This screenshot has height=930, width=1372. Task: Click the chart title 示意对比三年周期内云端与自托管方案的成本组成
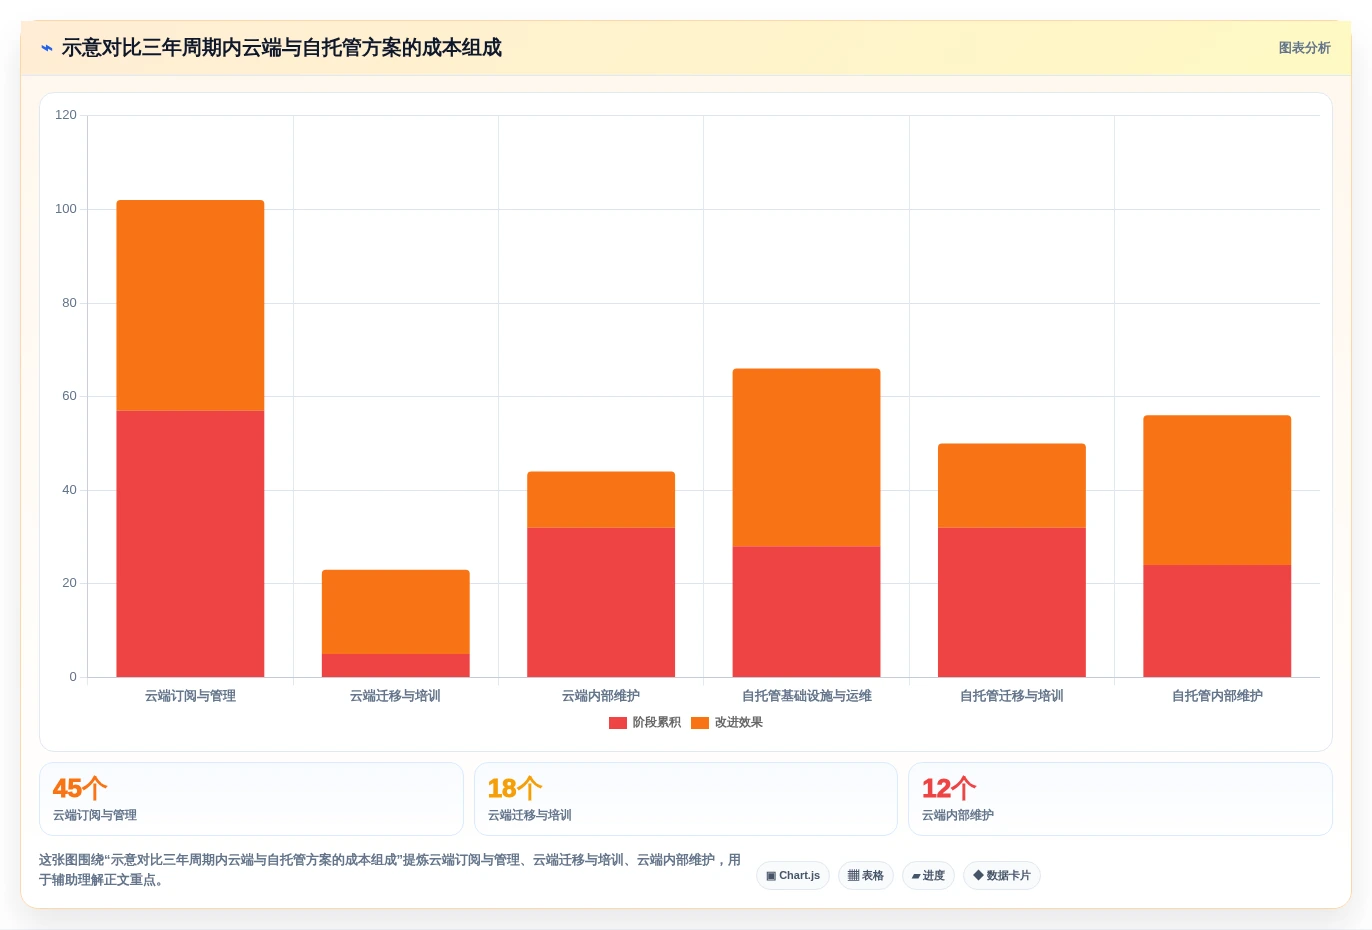pos(281,48)
